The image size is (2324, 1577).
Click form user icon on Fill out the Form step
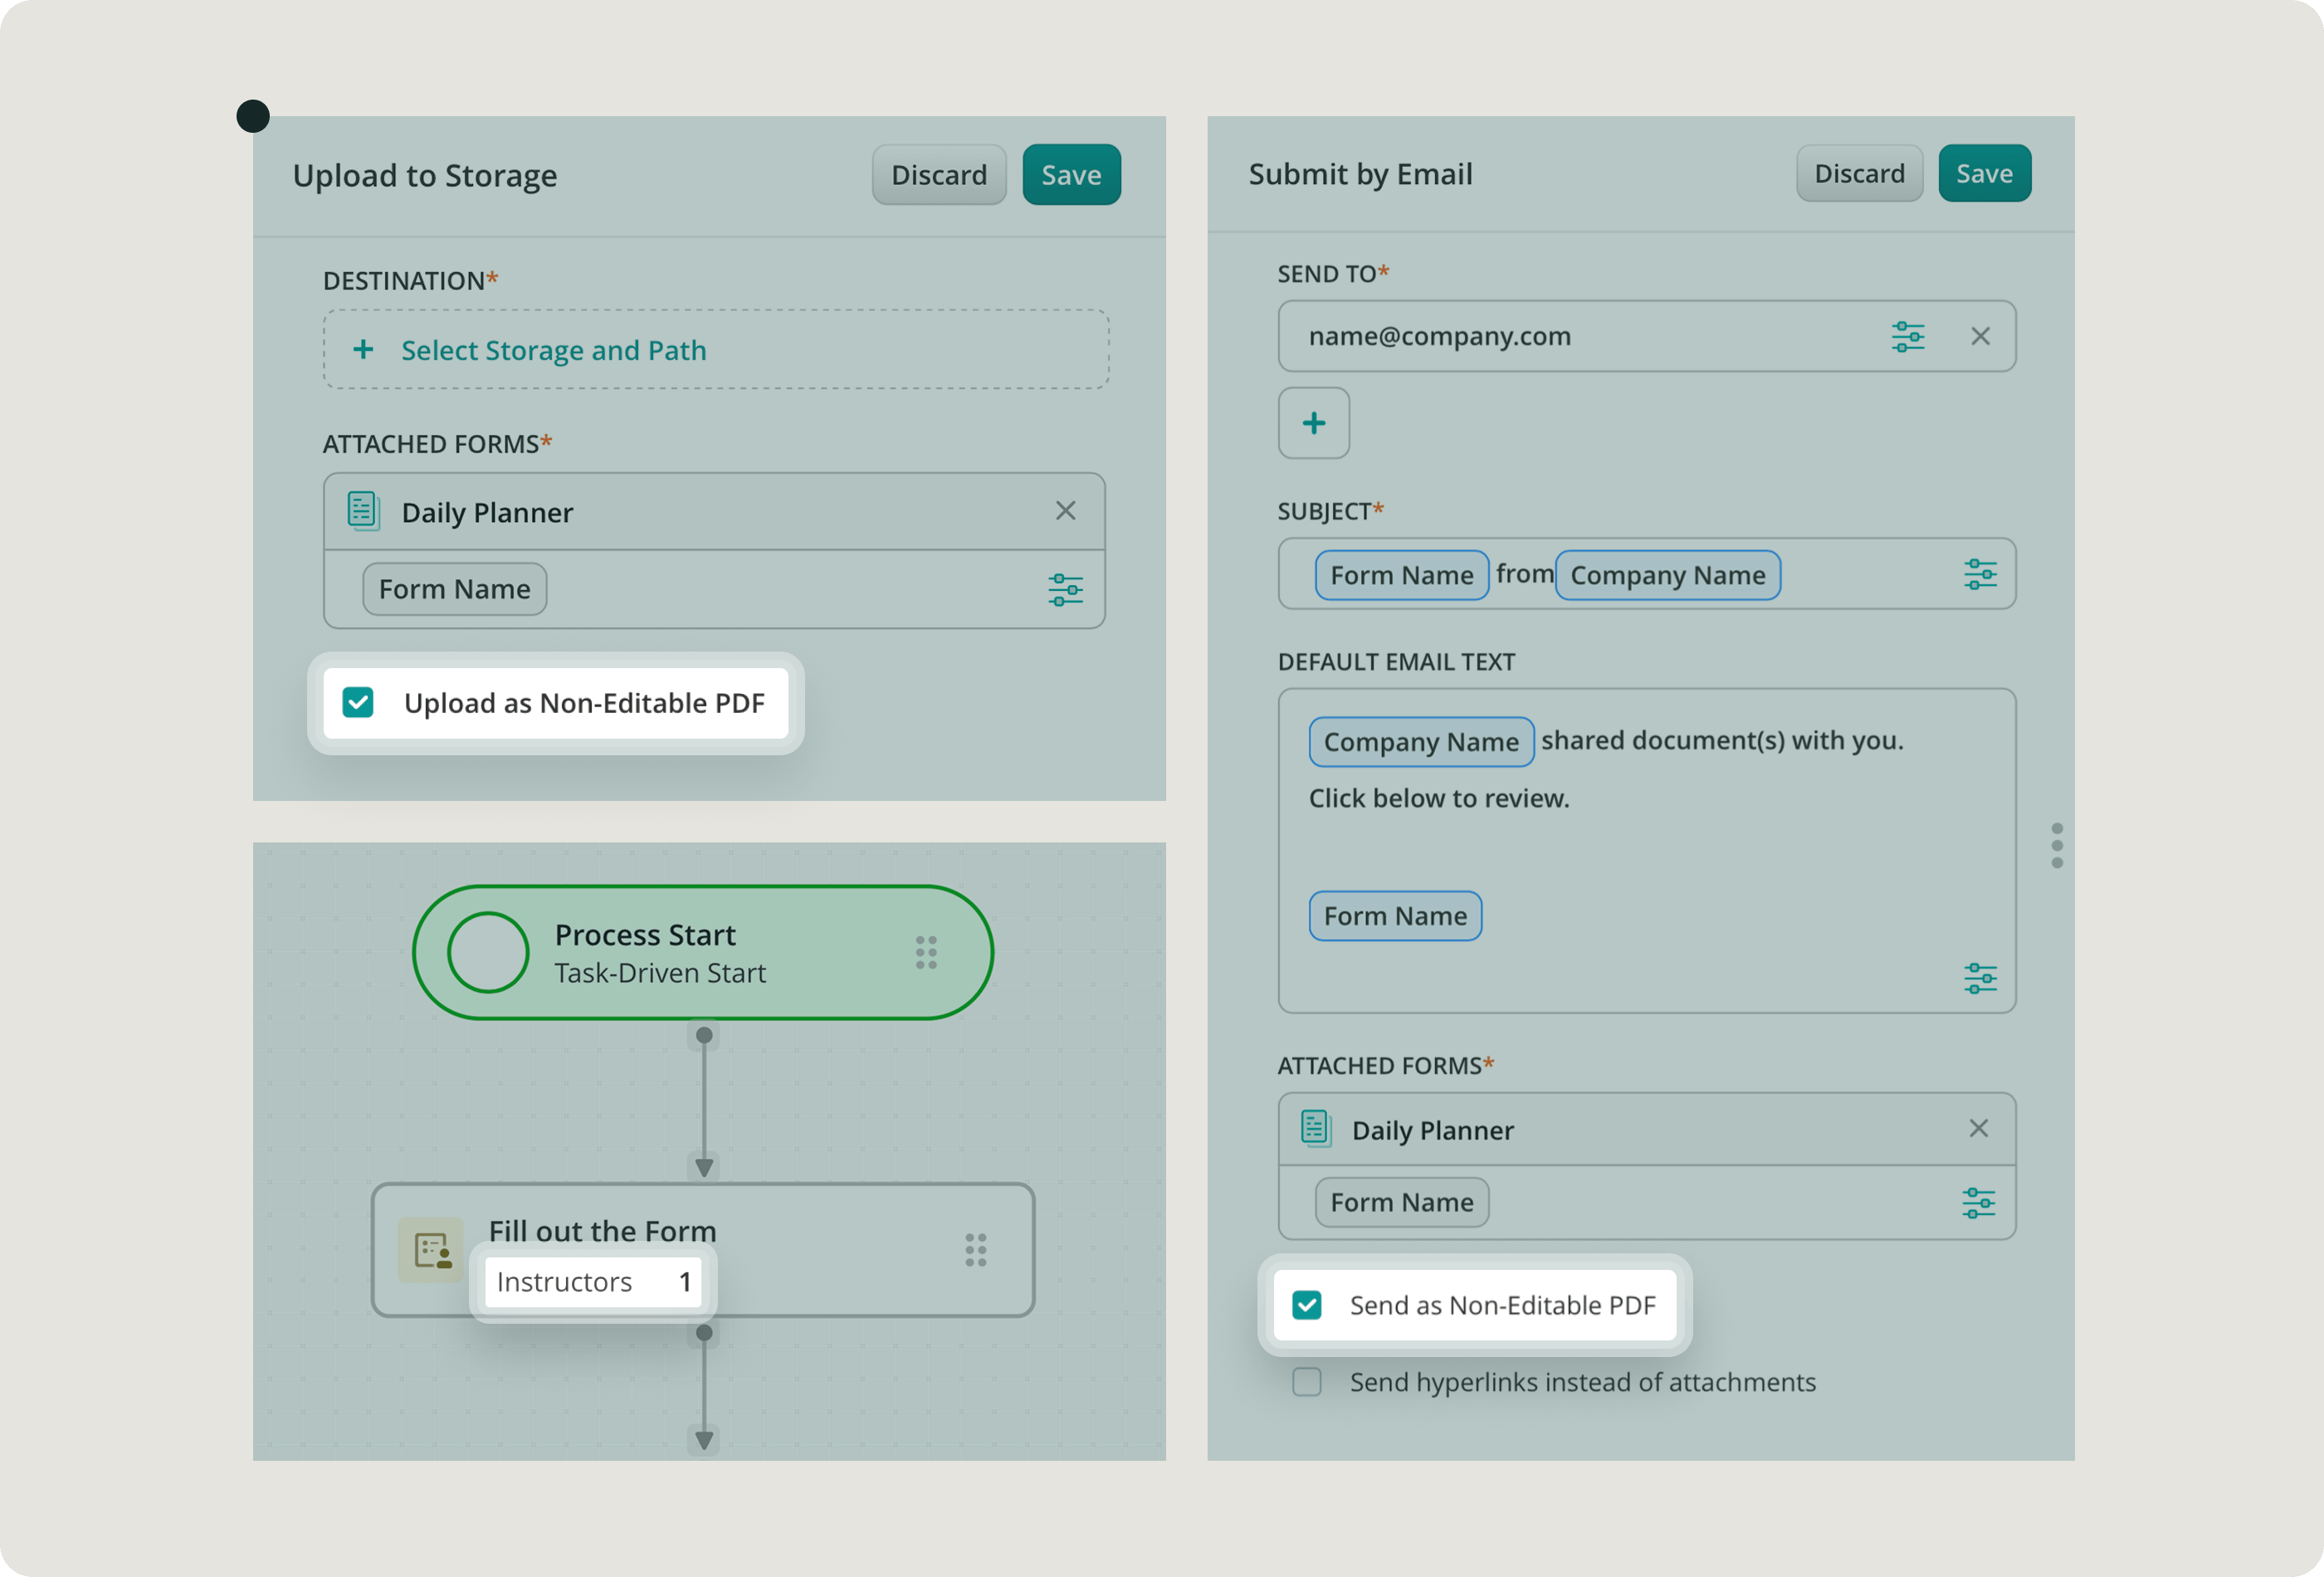[432, 1250]
